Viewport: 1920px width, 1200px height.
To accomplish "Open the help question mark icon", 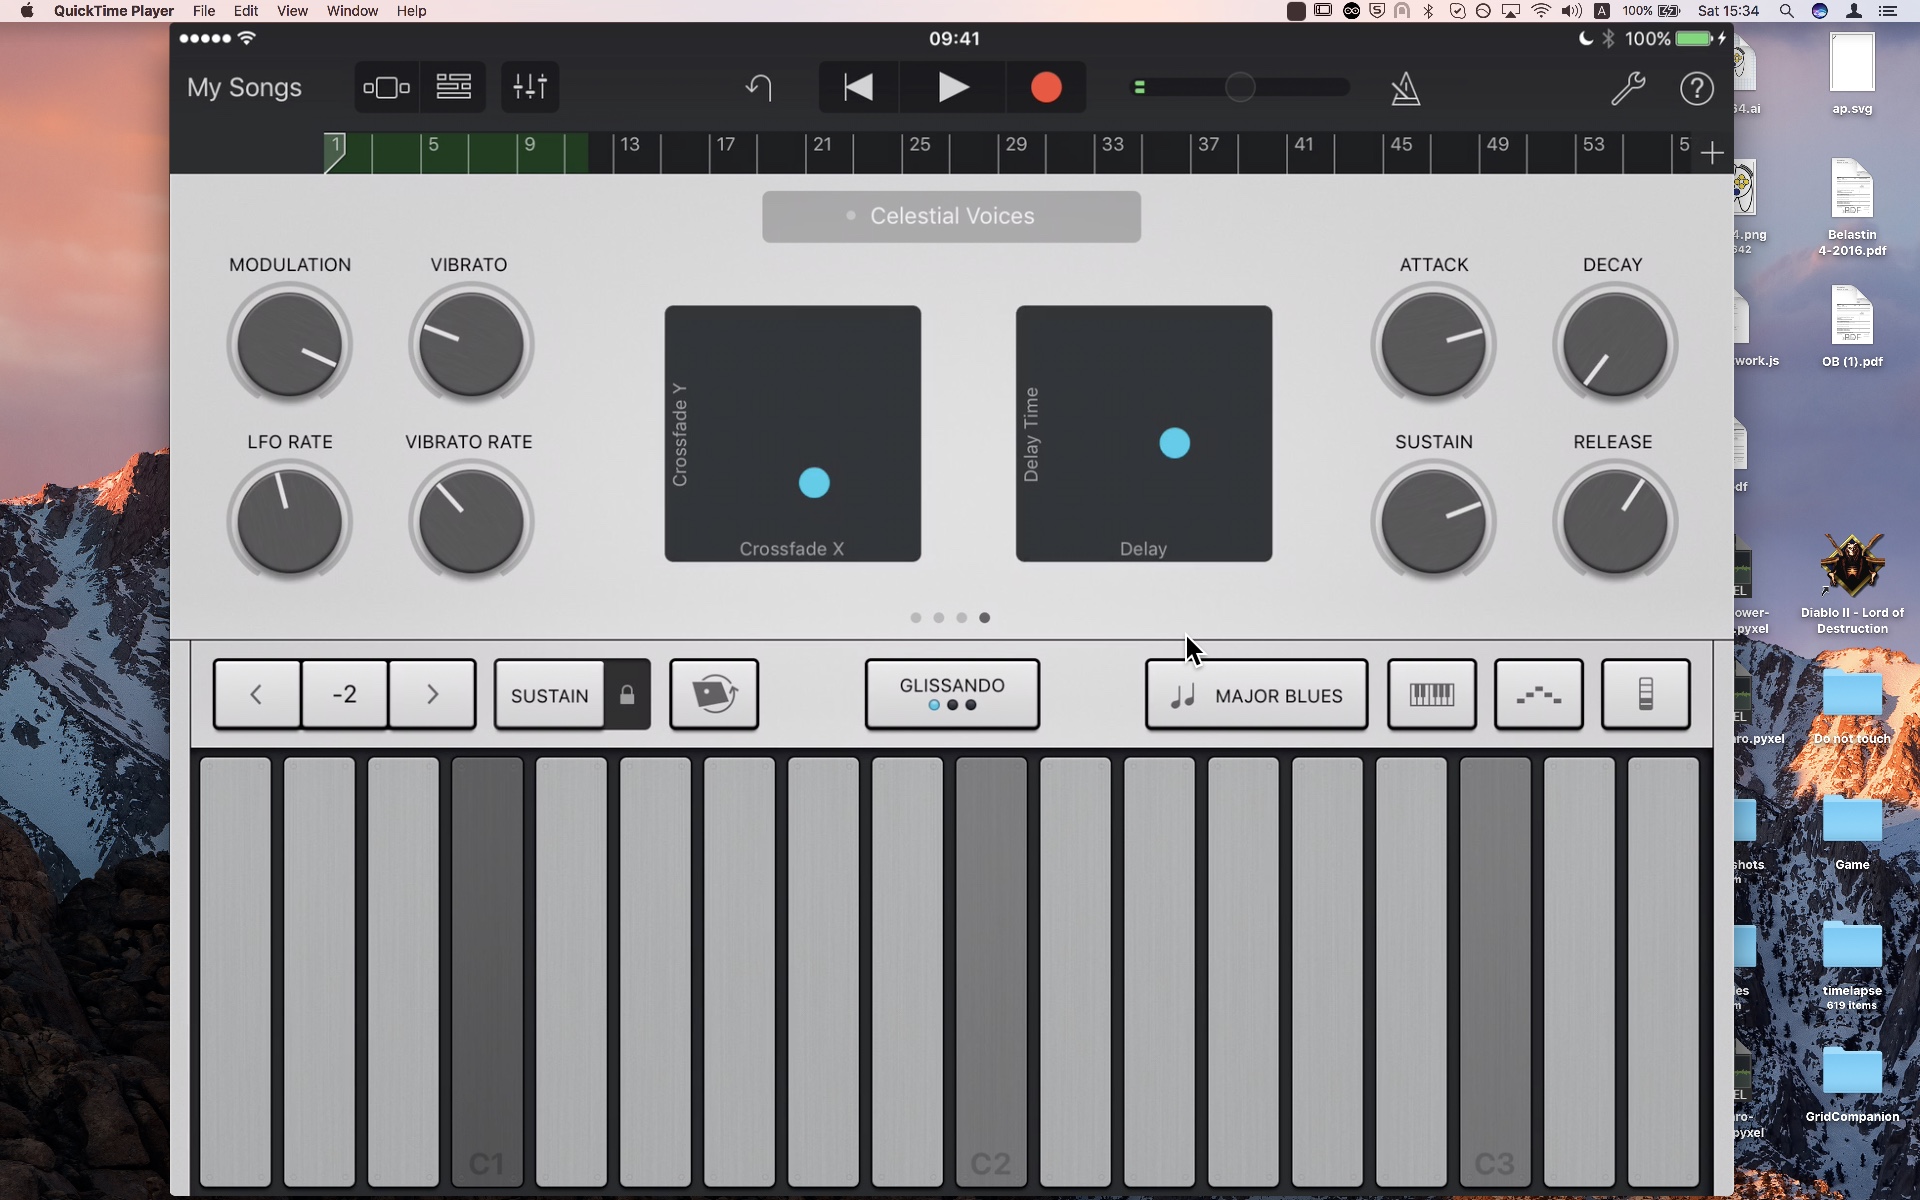I will 1697,88.
